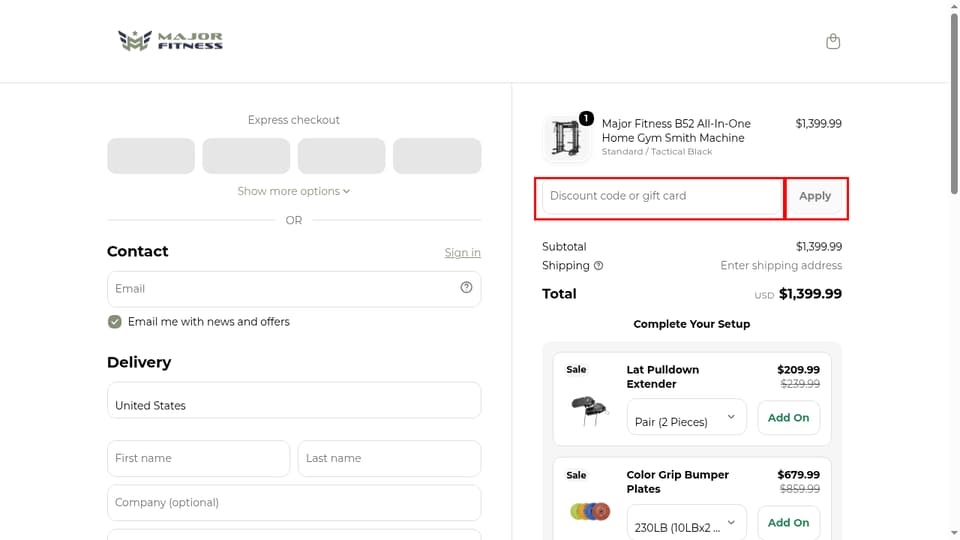Viewport: 960px width, 540px height.
Task: Add on the Lat Pulldown Extender
Action: tap(789, 418)
